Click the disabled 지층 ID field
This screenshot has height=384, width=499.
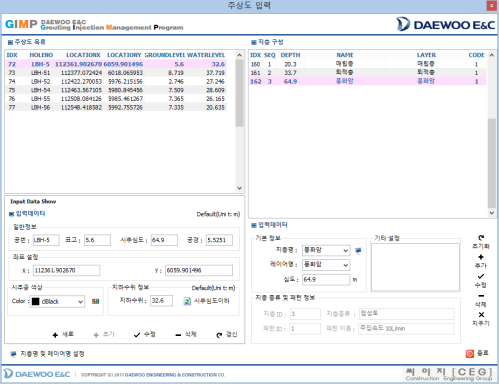pyautogui.click(x=305, y=314)
